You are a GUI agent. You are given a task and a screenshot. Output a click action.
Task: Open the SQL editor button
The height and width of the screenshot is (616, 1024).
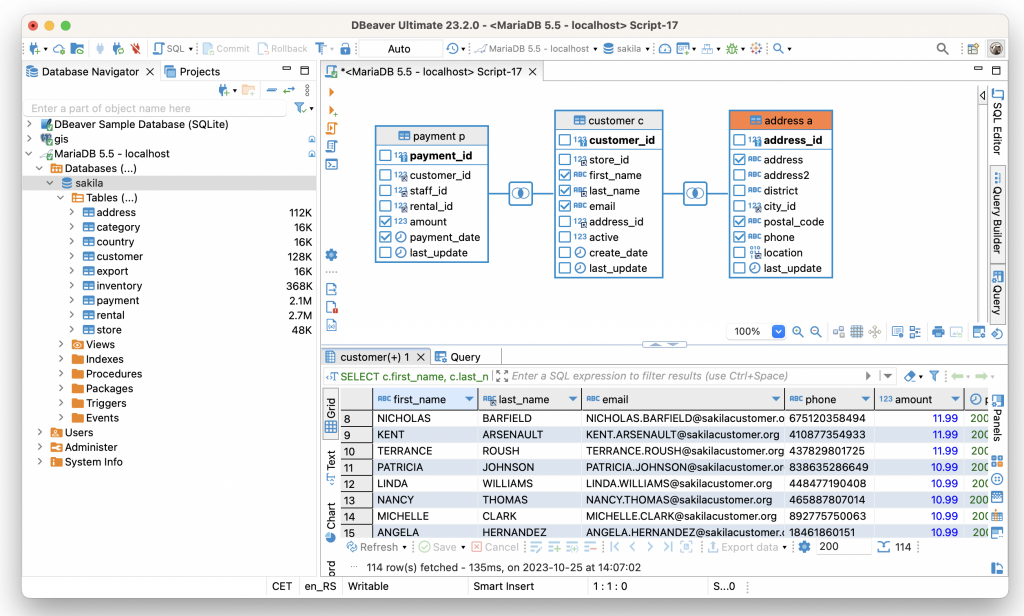[168, 48]
